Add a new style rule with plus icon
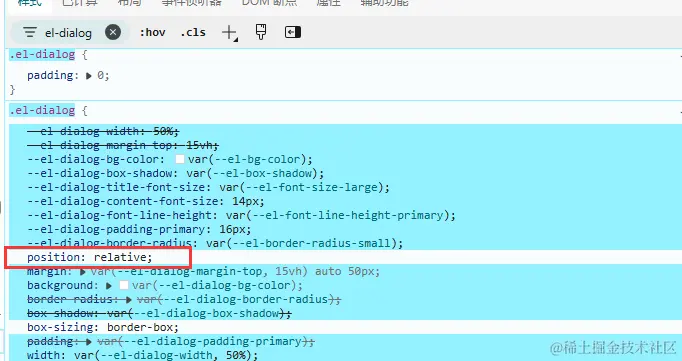Image resolution: width=682 pixels, height=361 pixels. [229, 33]
